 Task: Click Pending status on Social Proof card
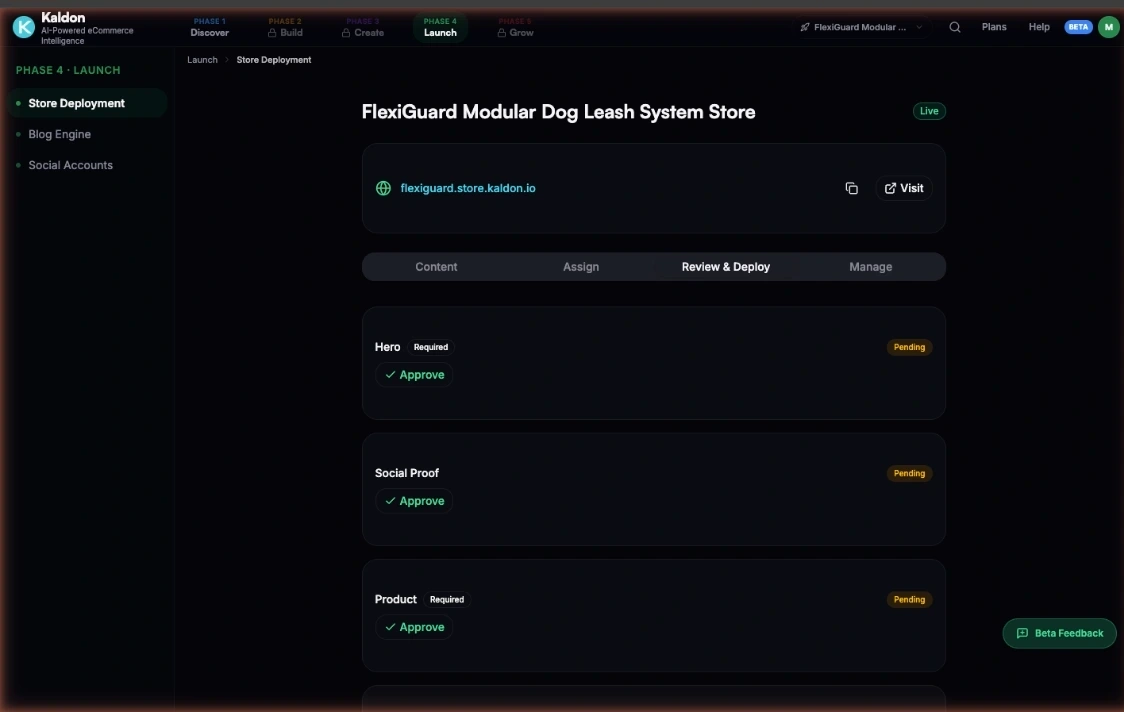pos(909,473)
